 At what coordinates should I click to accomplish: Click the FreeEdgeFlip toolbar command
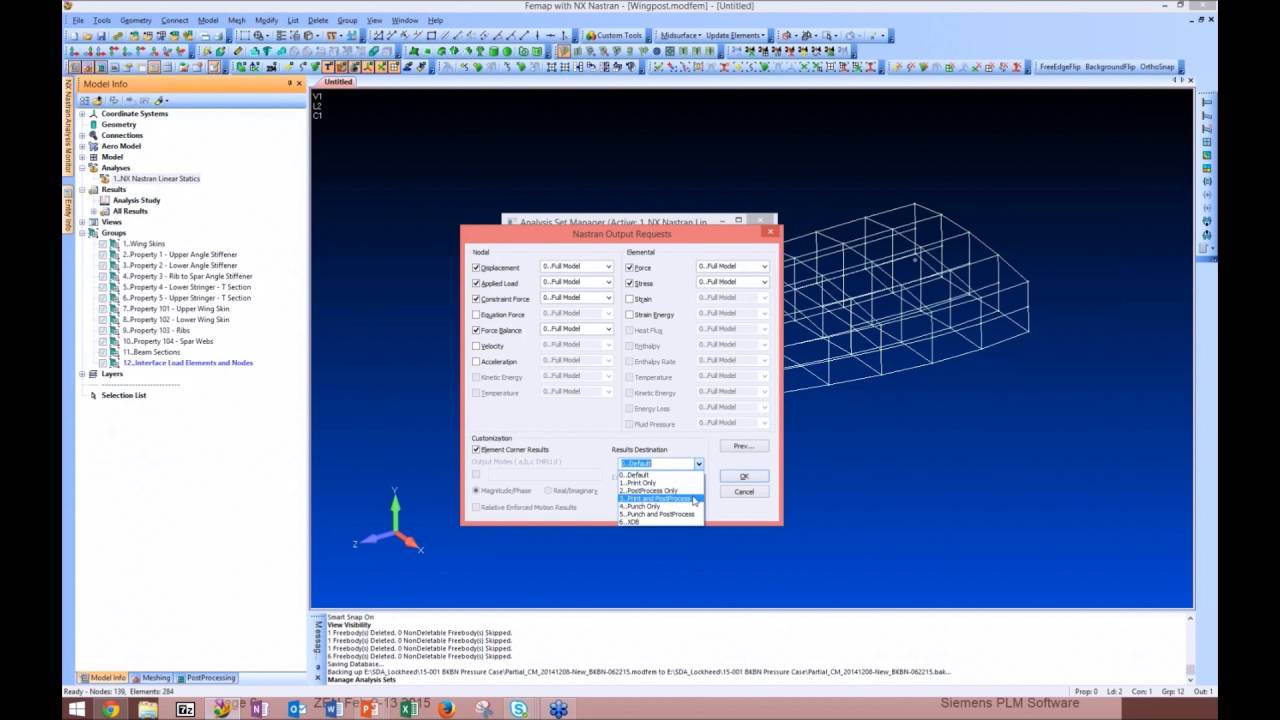click(x=1059, y=67)
